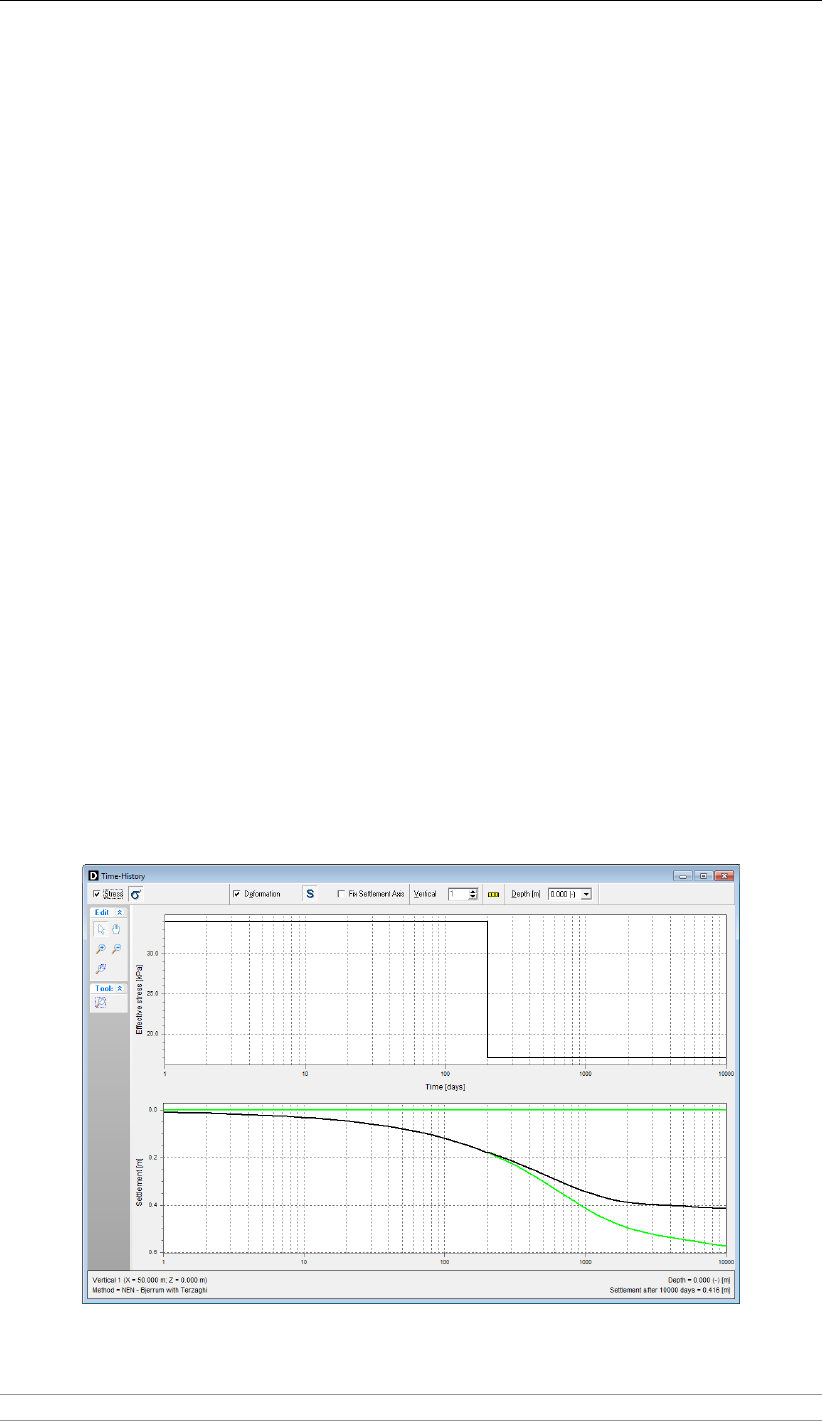Screen dimensions: 822x1421
Task: Click the yellow ruler icon
Action: [x=493, y=894]
